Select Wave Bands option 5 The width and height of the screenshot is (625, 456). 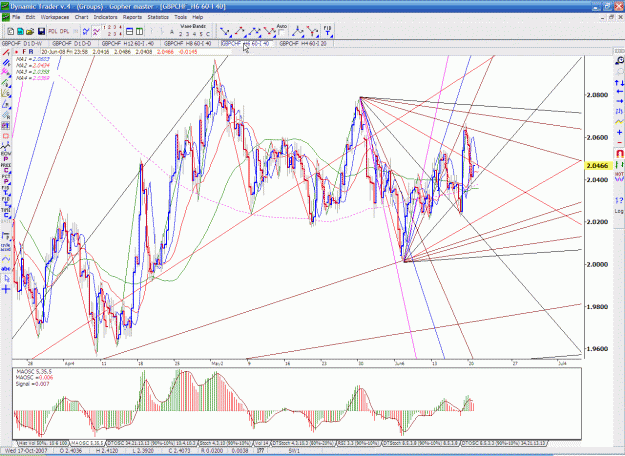(x=201, y=34)
